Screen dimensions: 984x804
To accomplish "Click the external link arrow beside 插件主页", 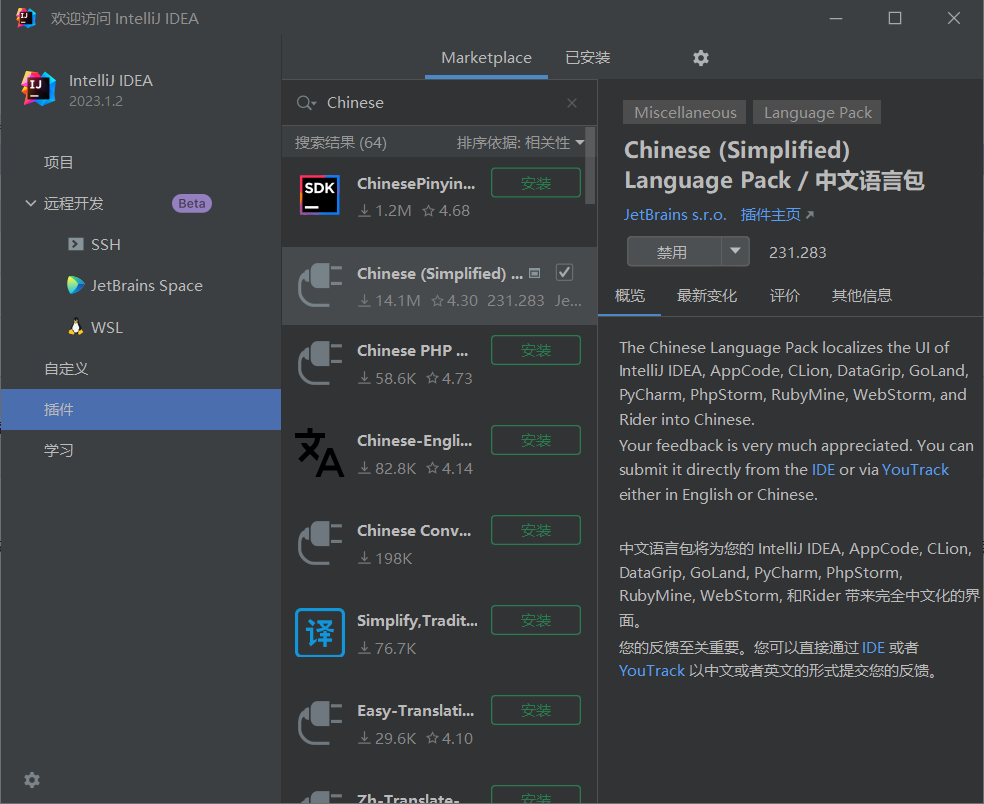I will (810, 215).
